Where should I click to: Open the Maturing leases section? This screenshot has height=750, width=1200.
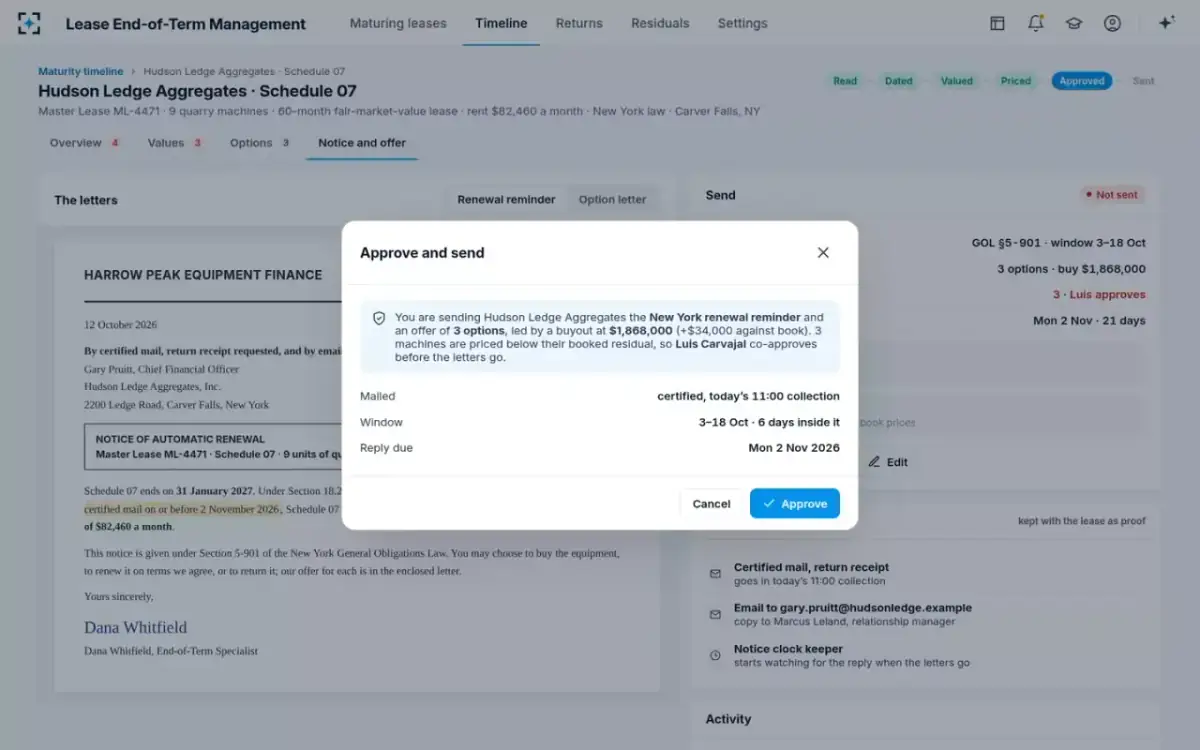point(398,23)
